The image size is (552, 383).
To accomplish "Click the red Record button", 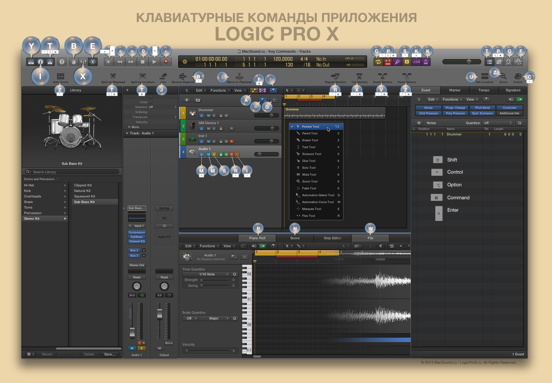I will 166,62.
